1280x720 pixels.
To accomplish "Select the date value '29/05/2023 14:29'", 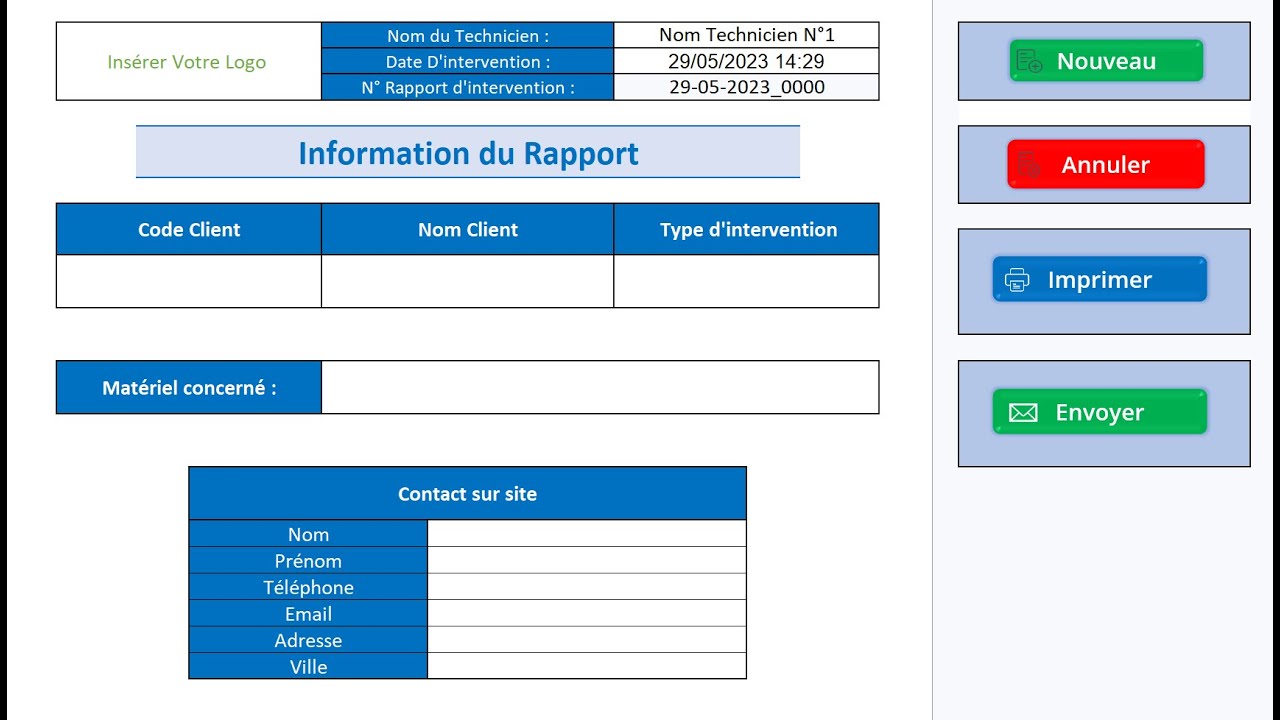I will point(746,61).
